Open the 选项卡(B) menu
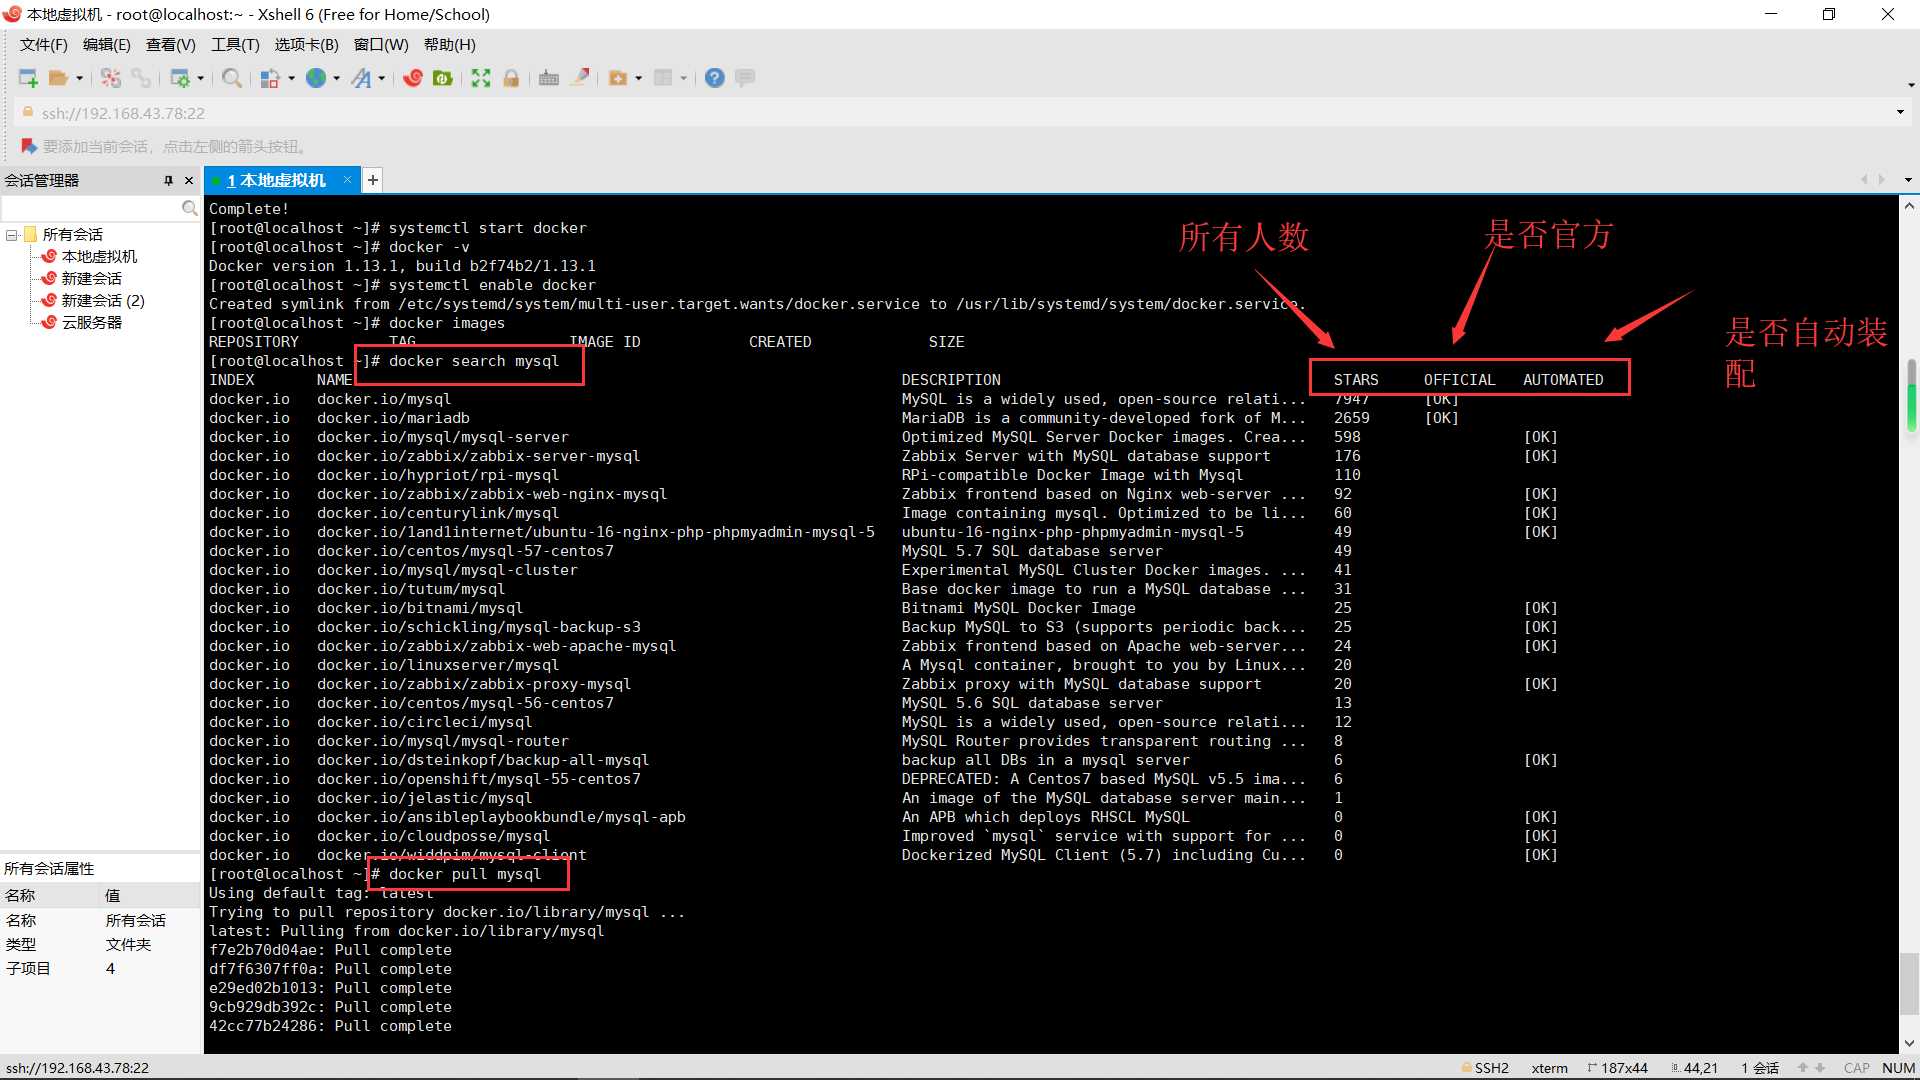The height and width of the screenshot is (1080, 1920). [x=306, y=45]
